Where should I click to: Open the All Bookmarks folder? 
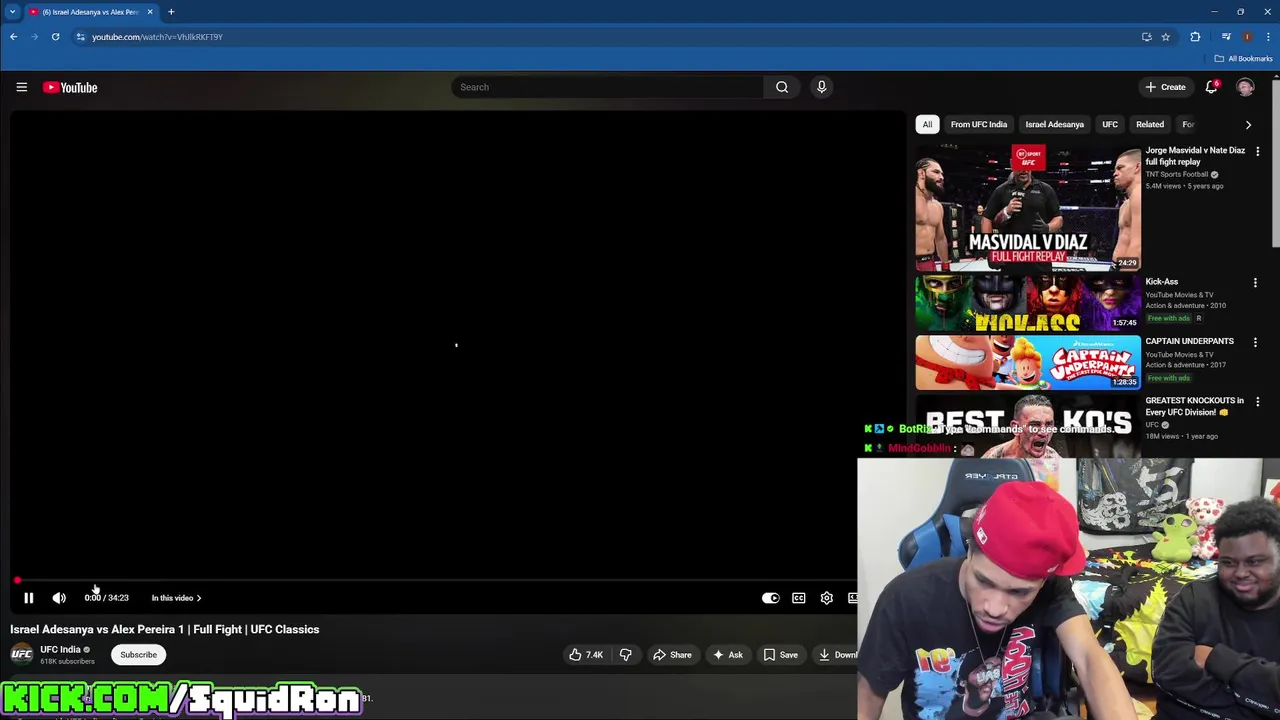pyautogui.click(x=1243, y=59)
